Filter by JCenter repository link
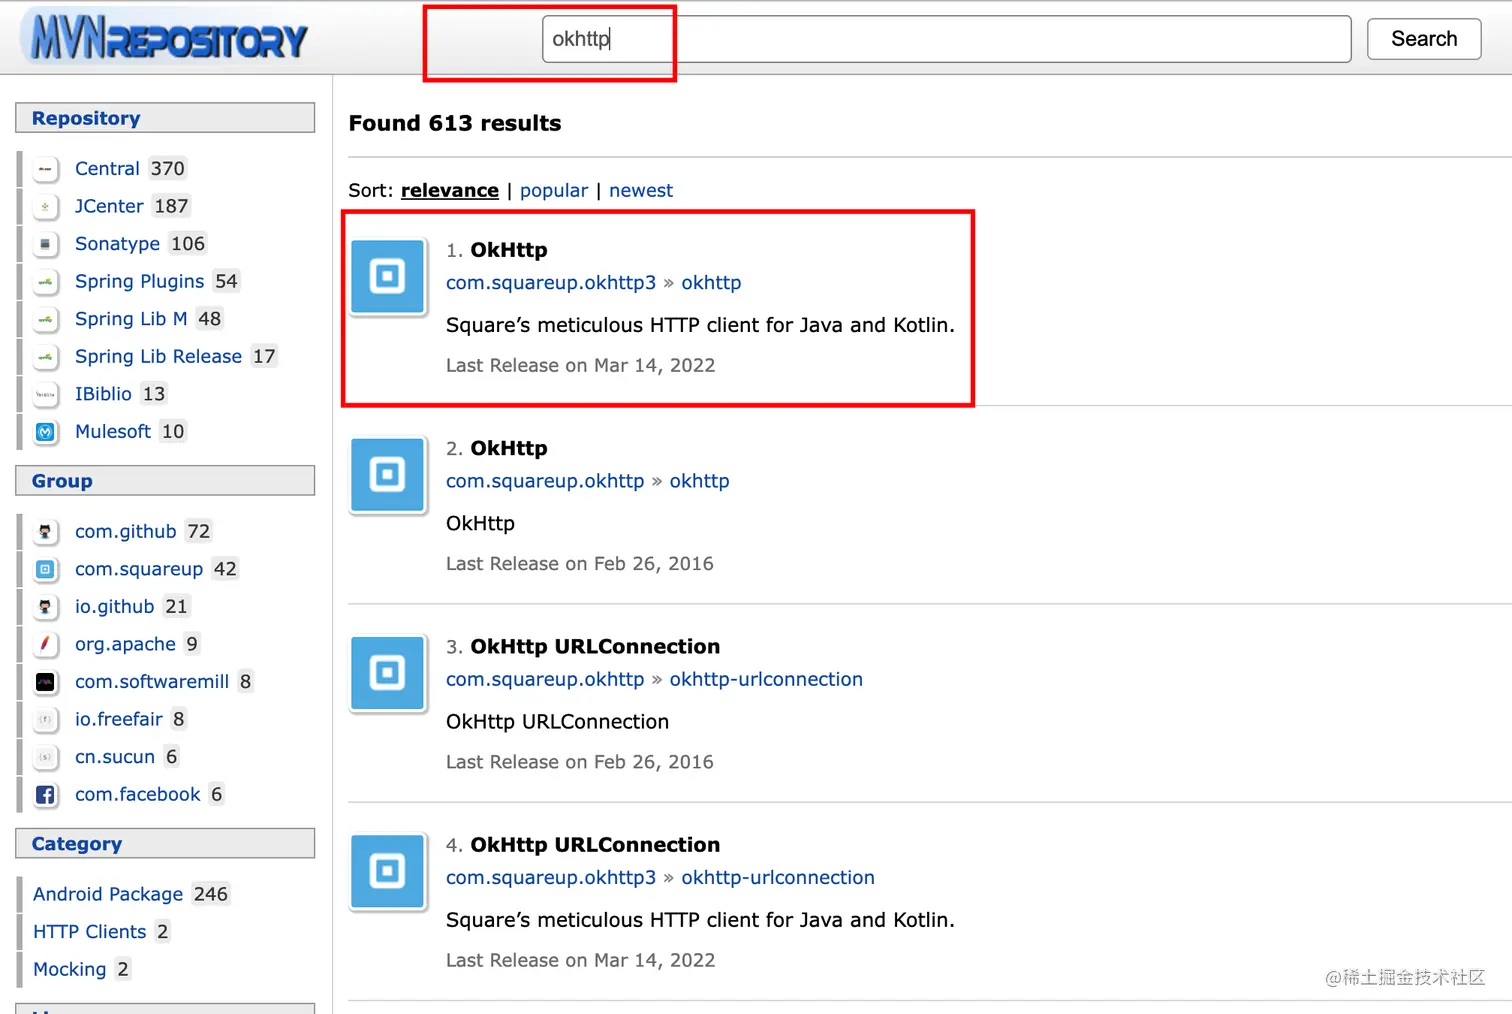 [x=109, y=206]
